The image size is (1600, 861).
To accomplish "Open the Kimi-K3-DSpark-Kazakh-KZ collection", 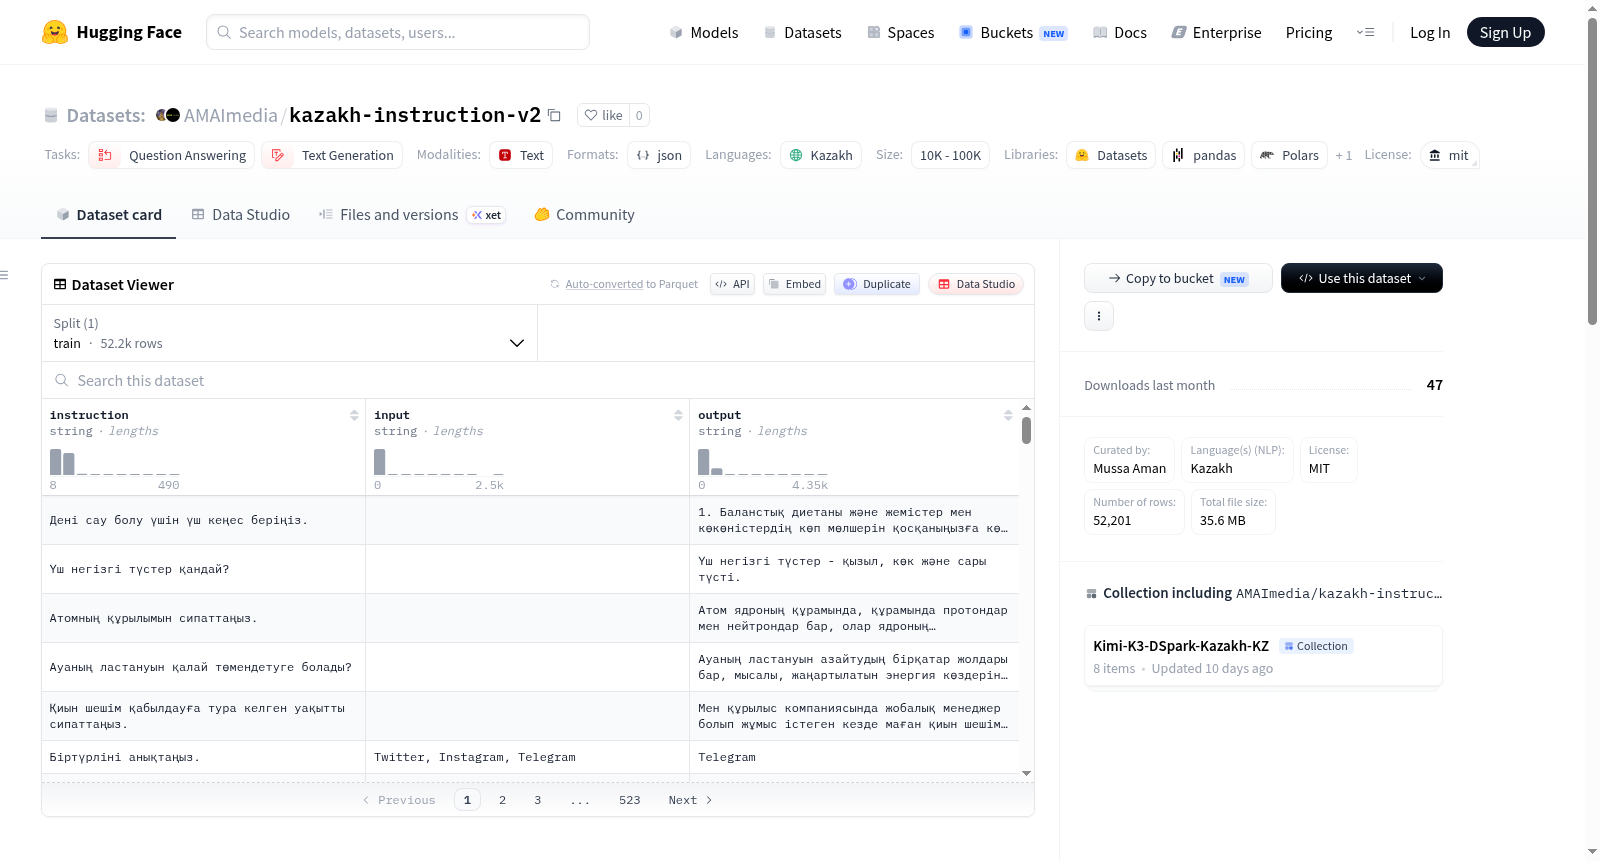I will [x=1263, y=656].
